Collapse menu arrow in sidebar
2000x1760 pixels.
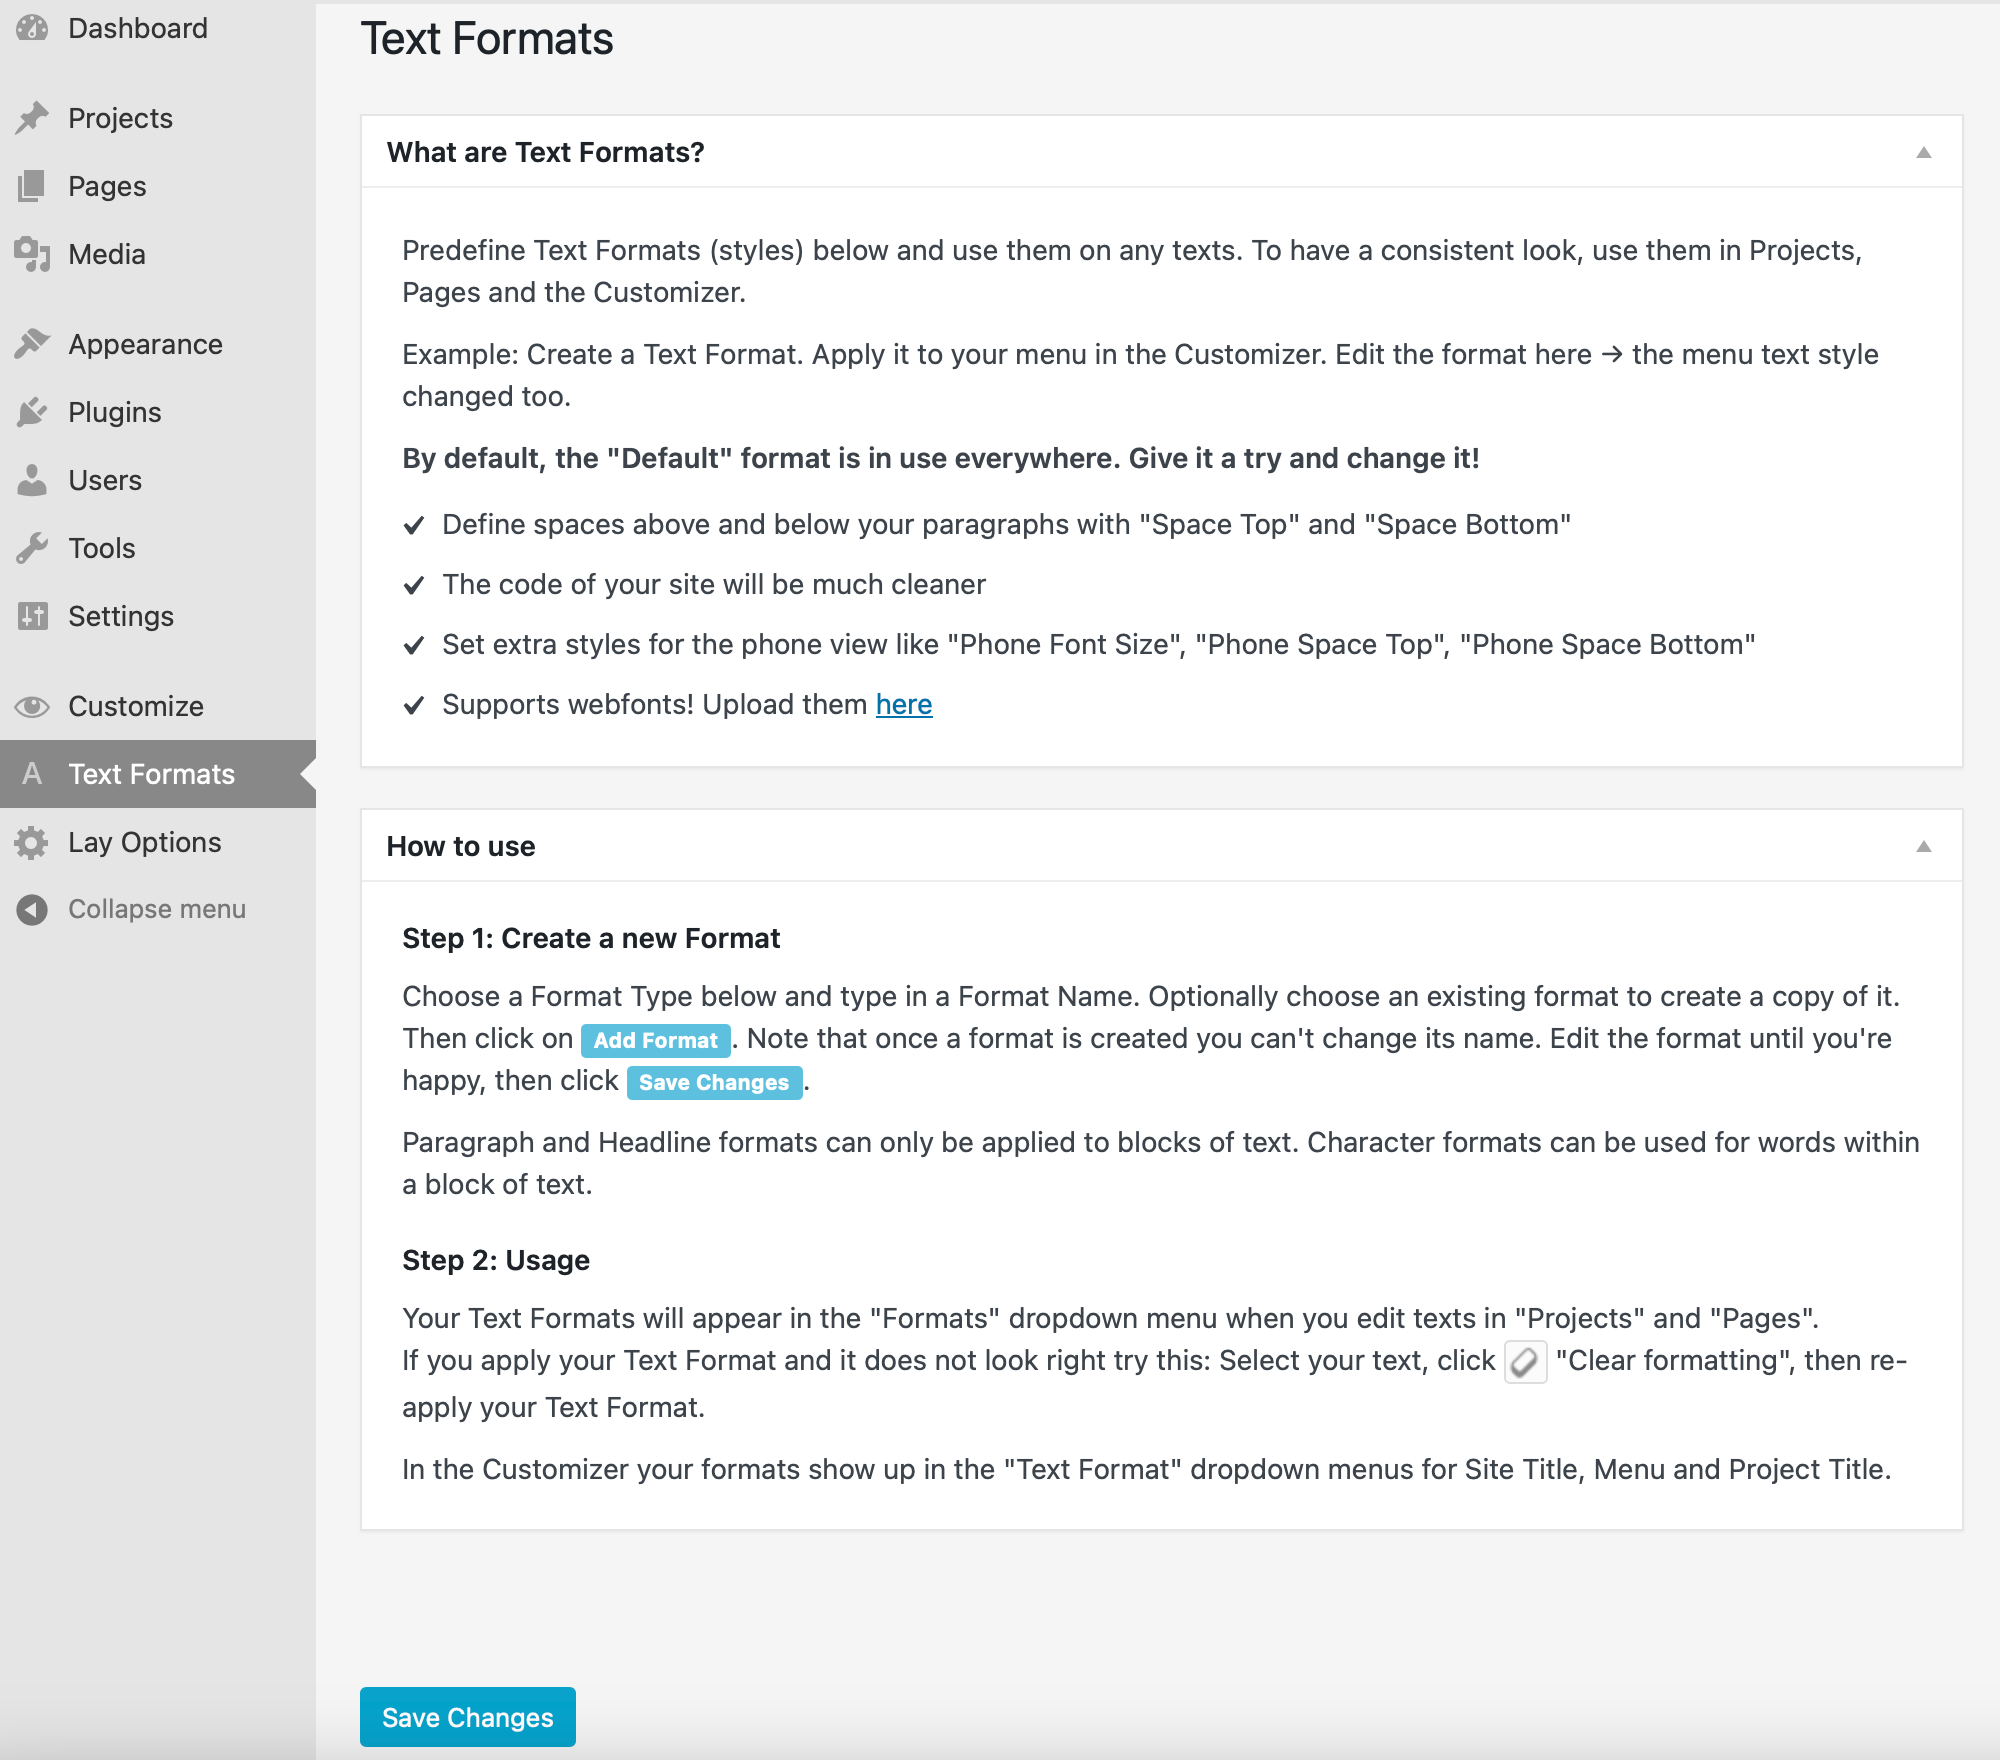[x=32, y=909]
